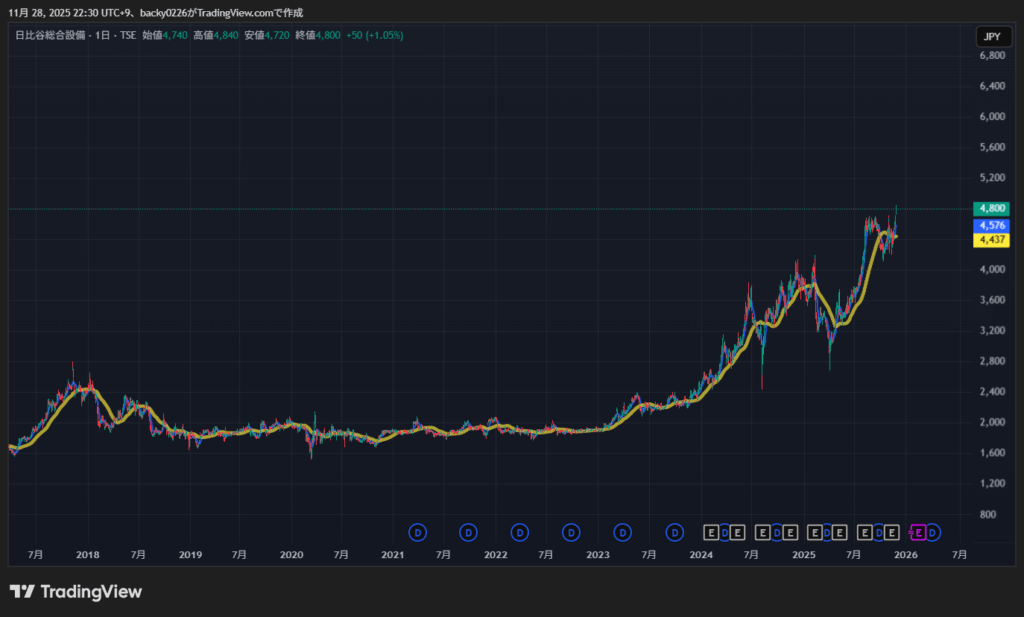Select the leftmost grey earnings E marker

click(711, 532)
